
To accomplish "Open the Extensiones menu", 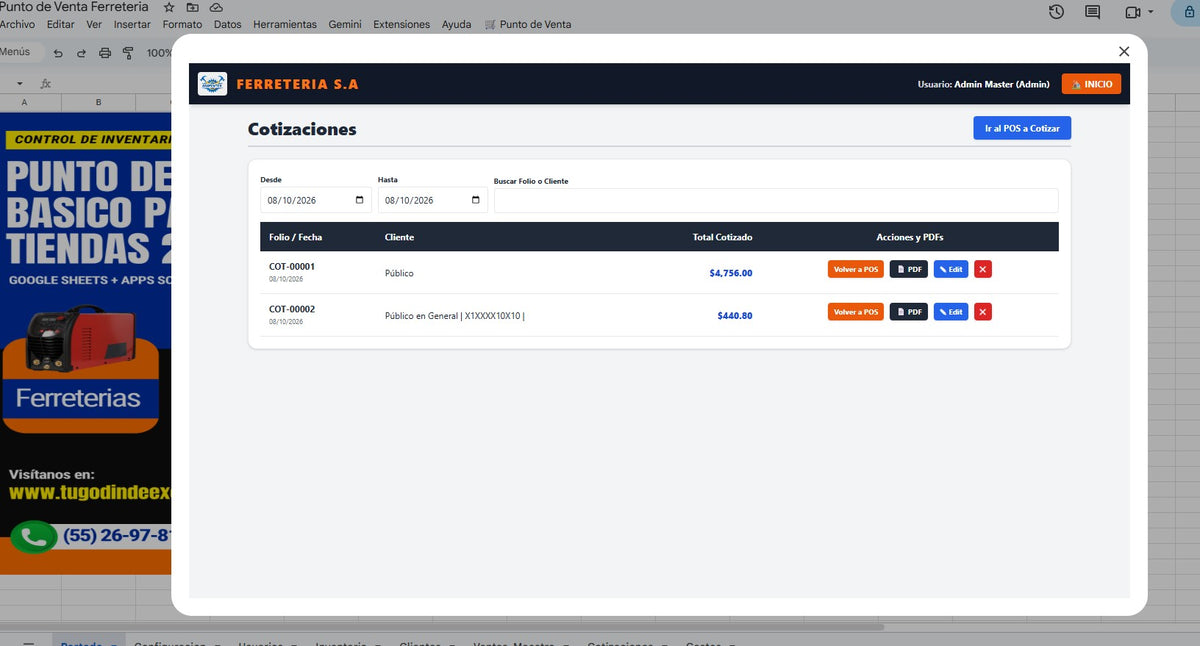I will click(x=401, y=24).
